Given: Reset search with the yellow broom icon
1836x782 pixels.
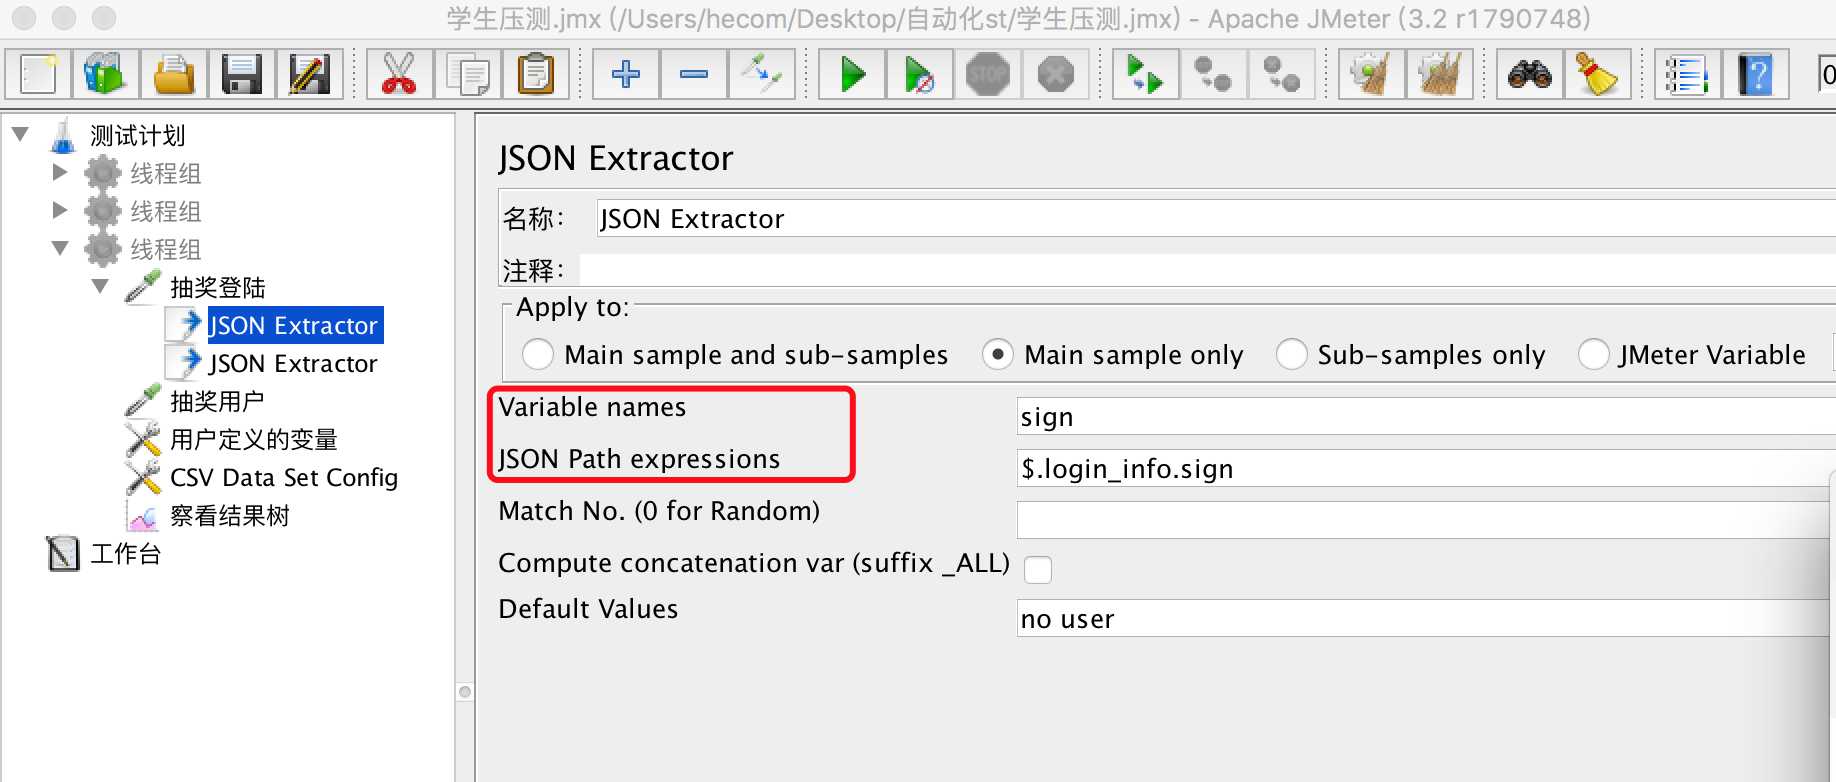Looking at the screenshot, I should tap(1598, 74).
